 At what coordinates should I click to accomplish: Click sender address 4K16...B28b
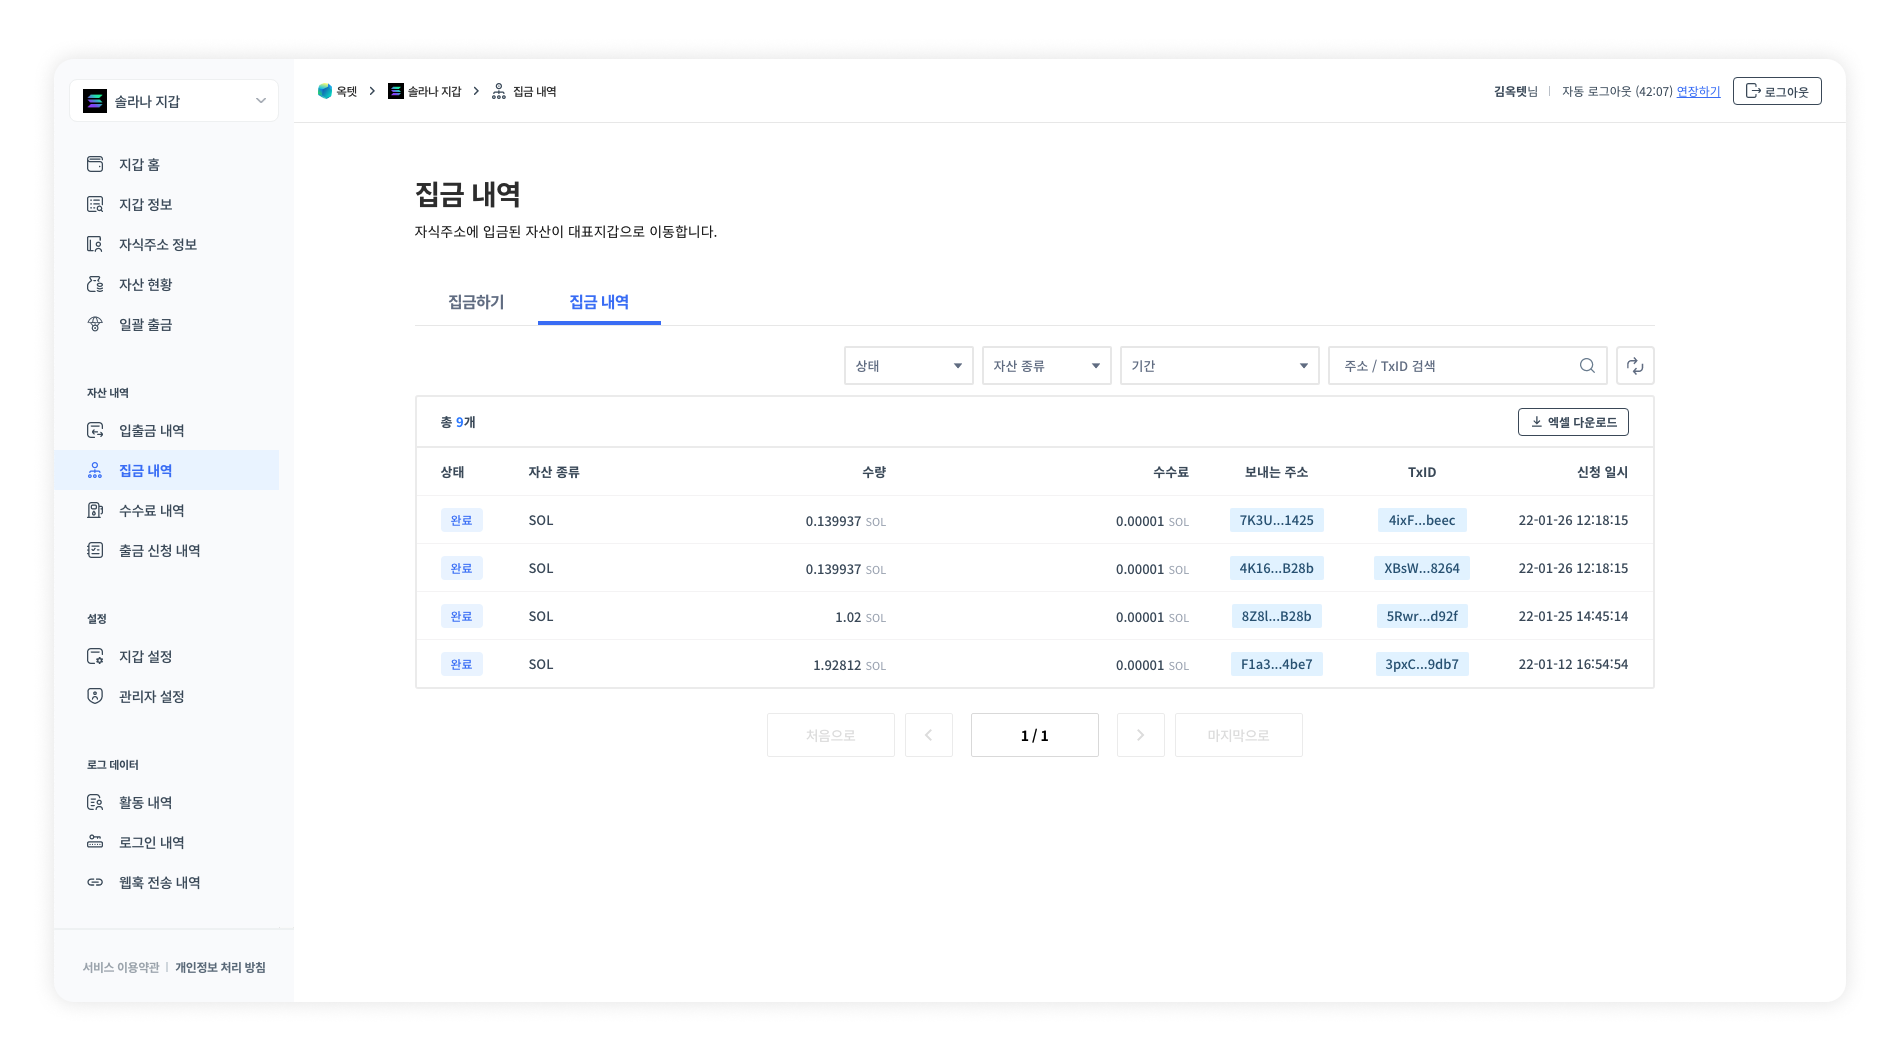[1277, 568]
